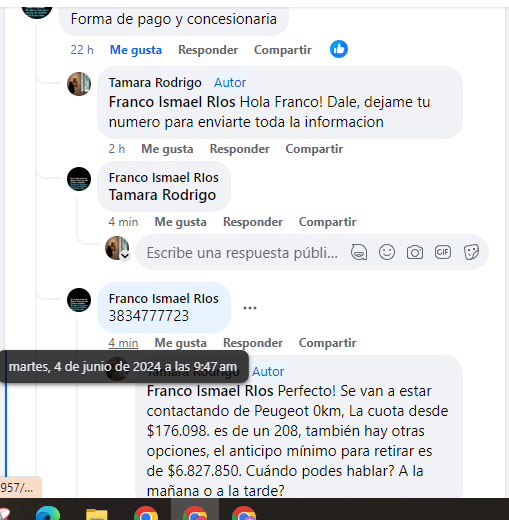Open the GIF picker in reply box

(443, 252)
